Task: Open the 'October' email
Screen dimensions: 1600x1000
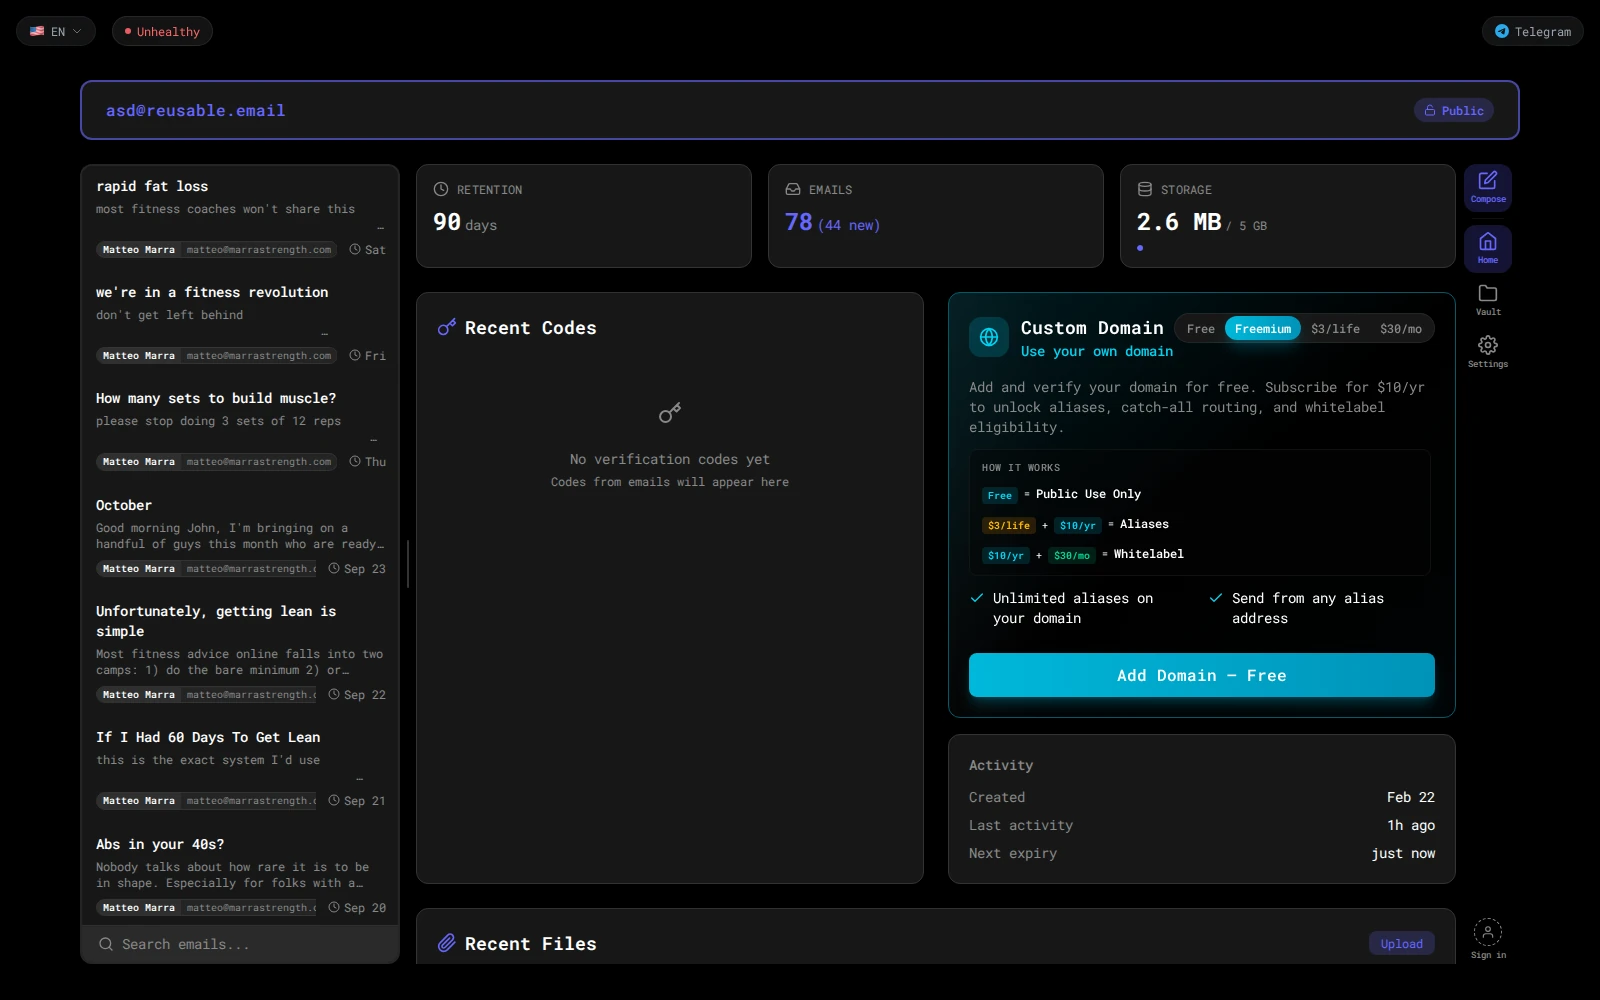Action: tap(240, 537)
